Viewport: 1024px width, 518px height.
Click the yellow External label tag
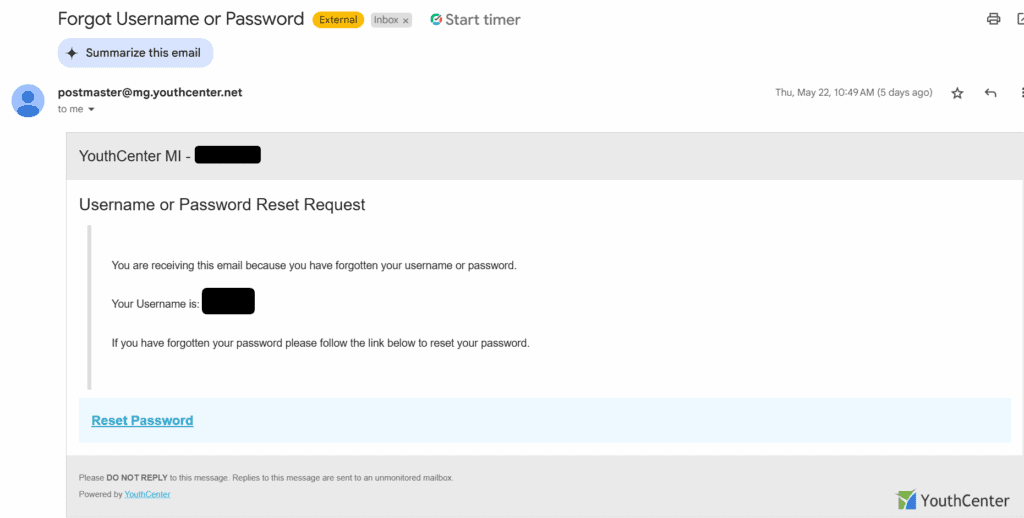pyautogui.click(x=338, y=20)
